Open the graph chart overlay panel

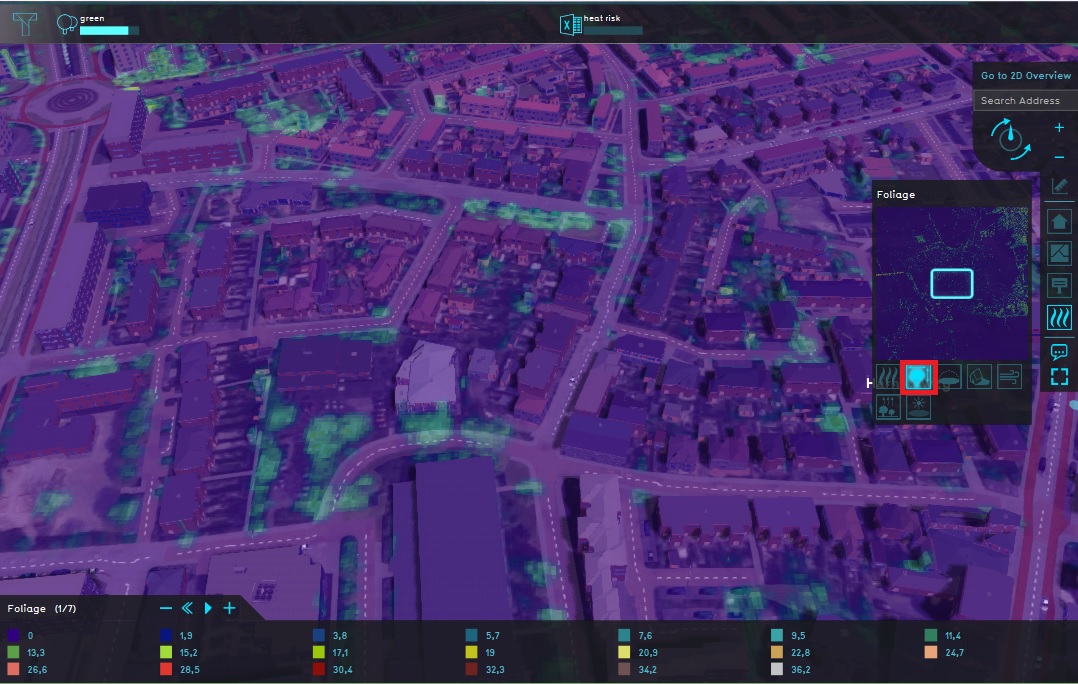(1059, 254)
